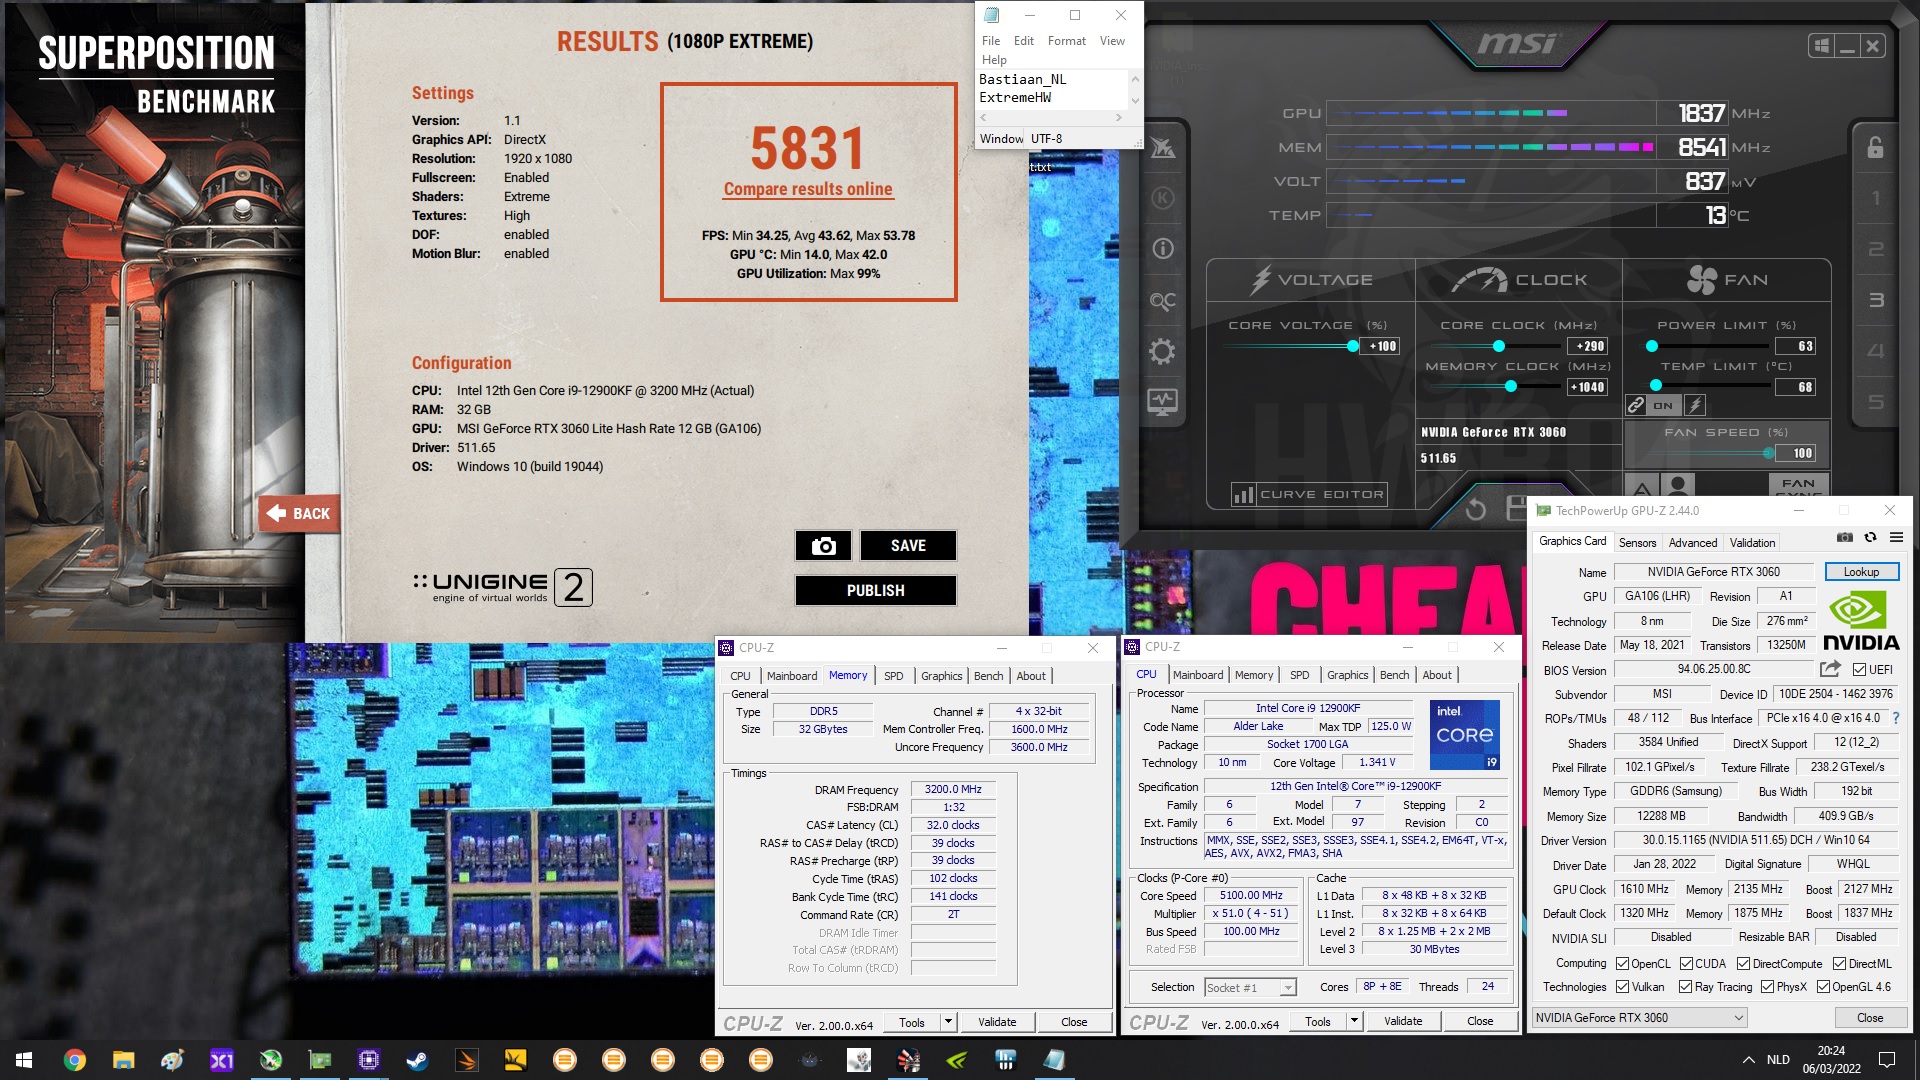This screenshot has height=1080, width=1920.
Task: Toggle the DirectCompute checkbox in GPU-Z
Action: [1743, 964]
